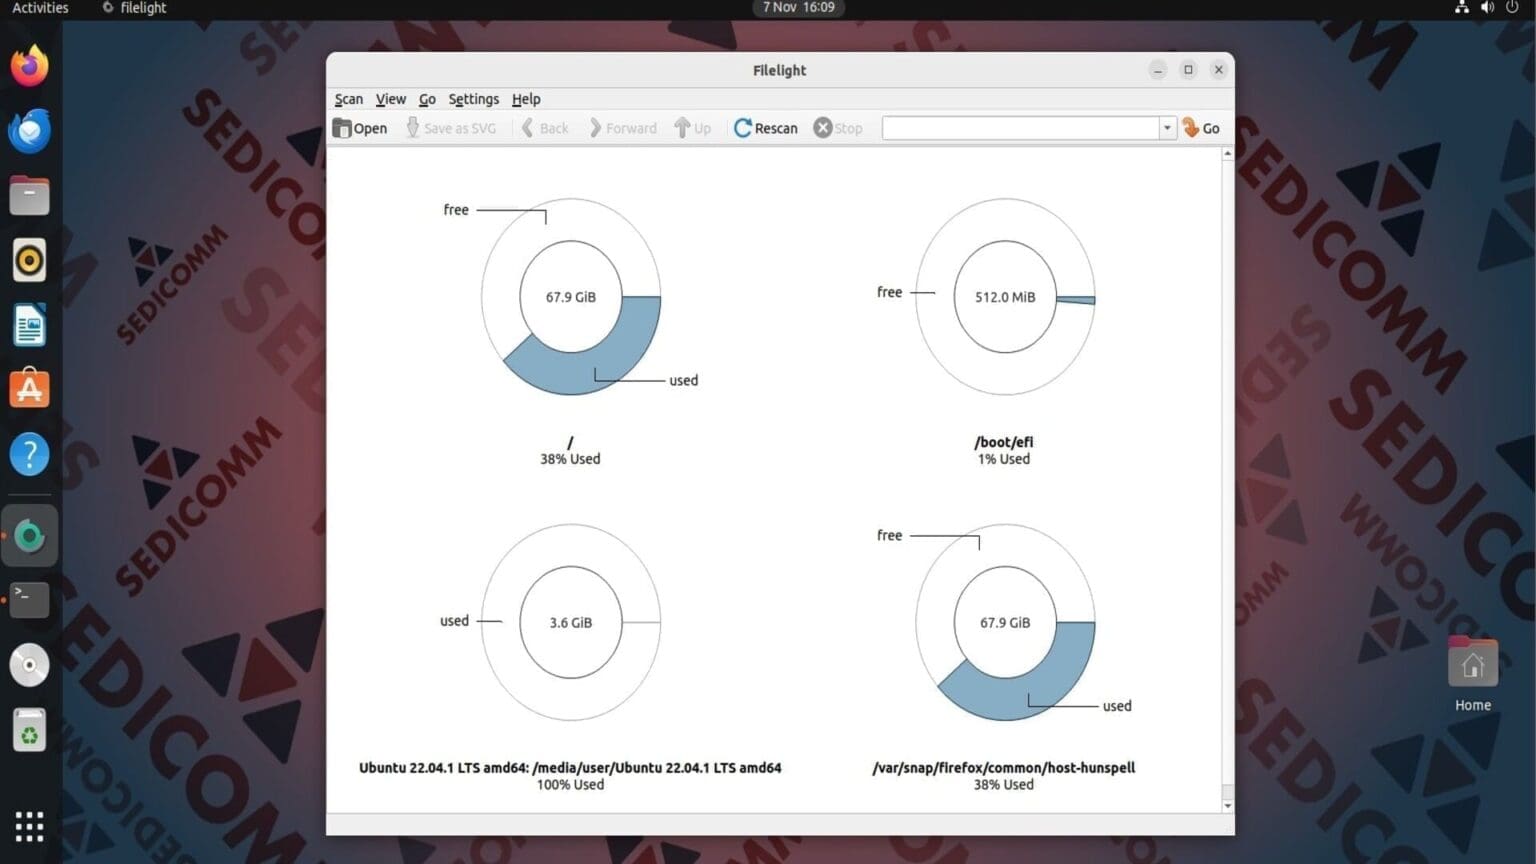1536x864 pixels.
Task: Open the clock and calendar in top bar
Action: point(798,8)
